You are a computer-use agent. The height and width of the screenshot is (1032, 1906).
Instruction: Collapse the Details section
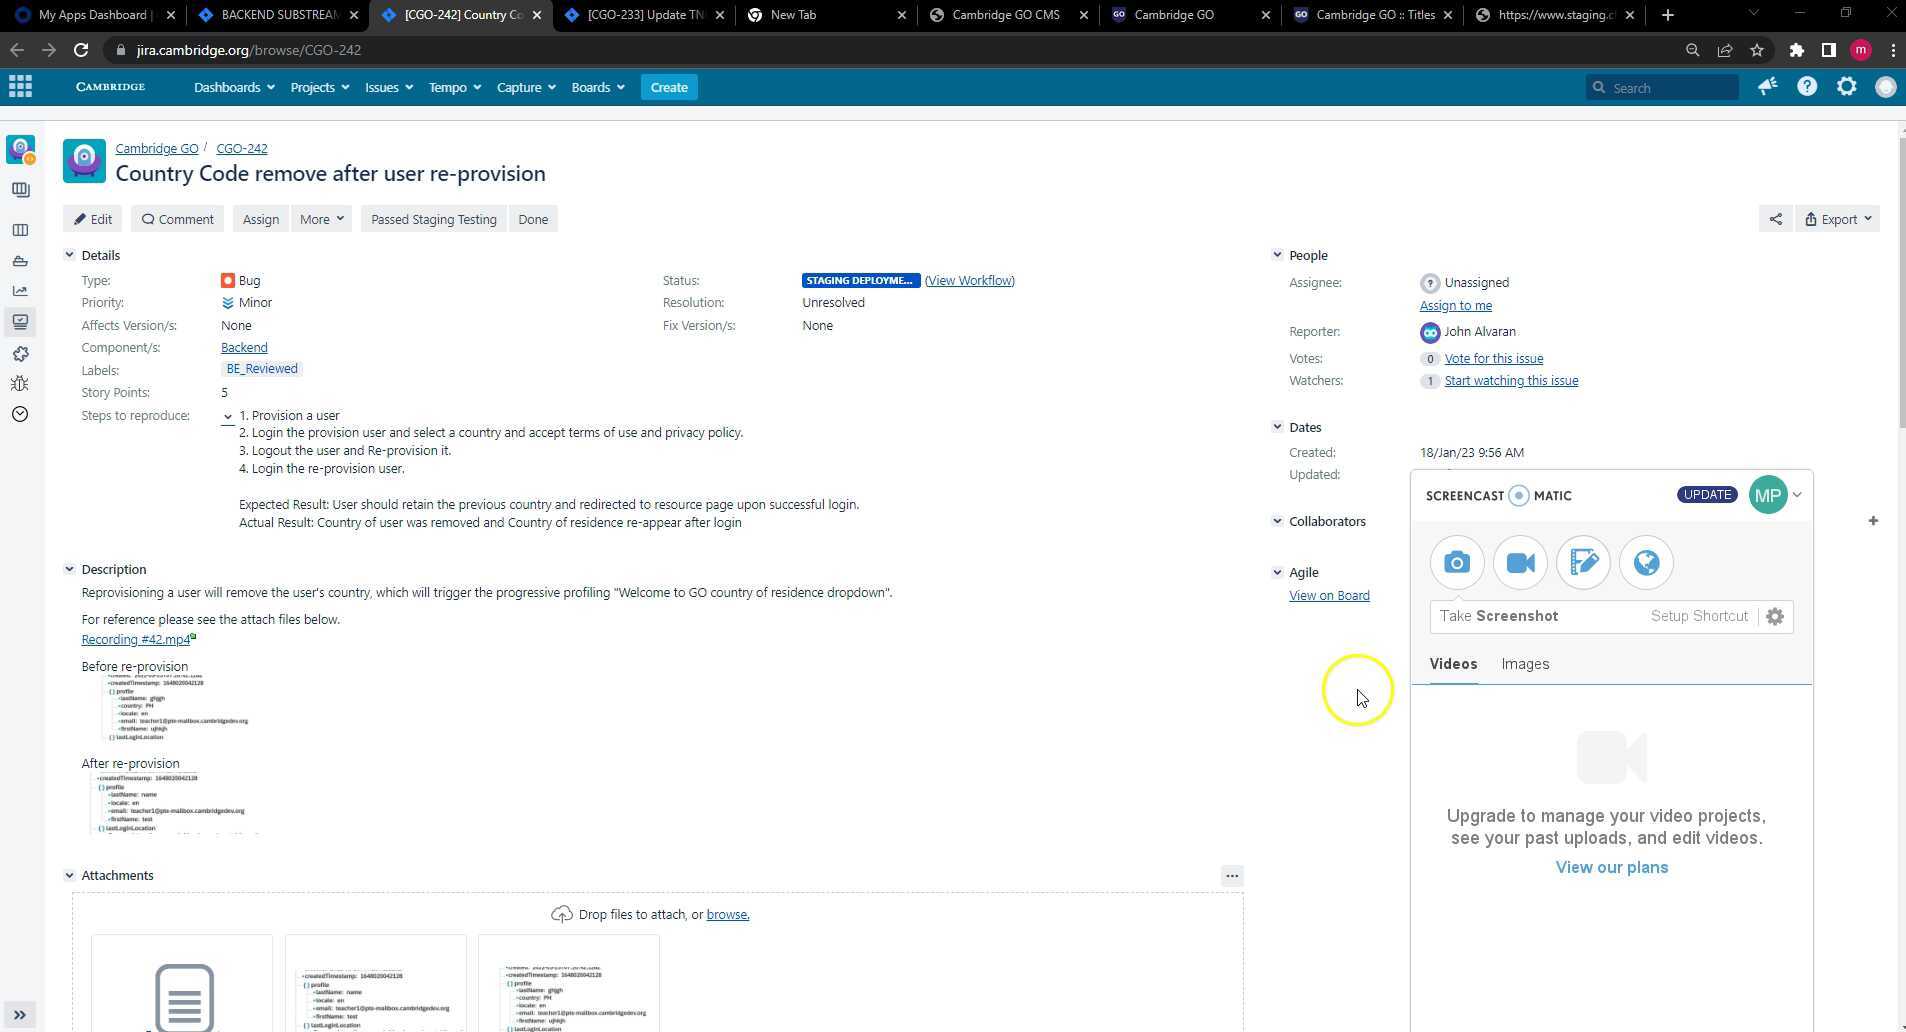pos(70,256)
